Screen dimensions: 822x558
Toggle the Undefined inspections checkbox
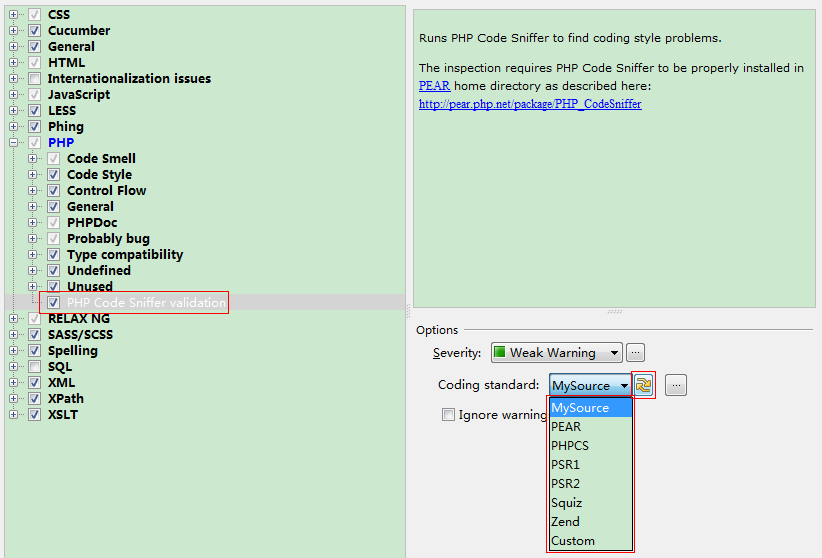click(53, 271)
